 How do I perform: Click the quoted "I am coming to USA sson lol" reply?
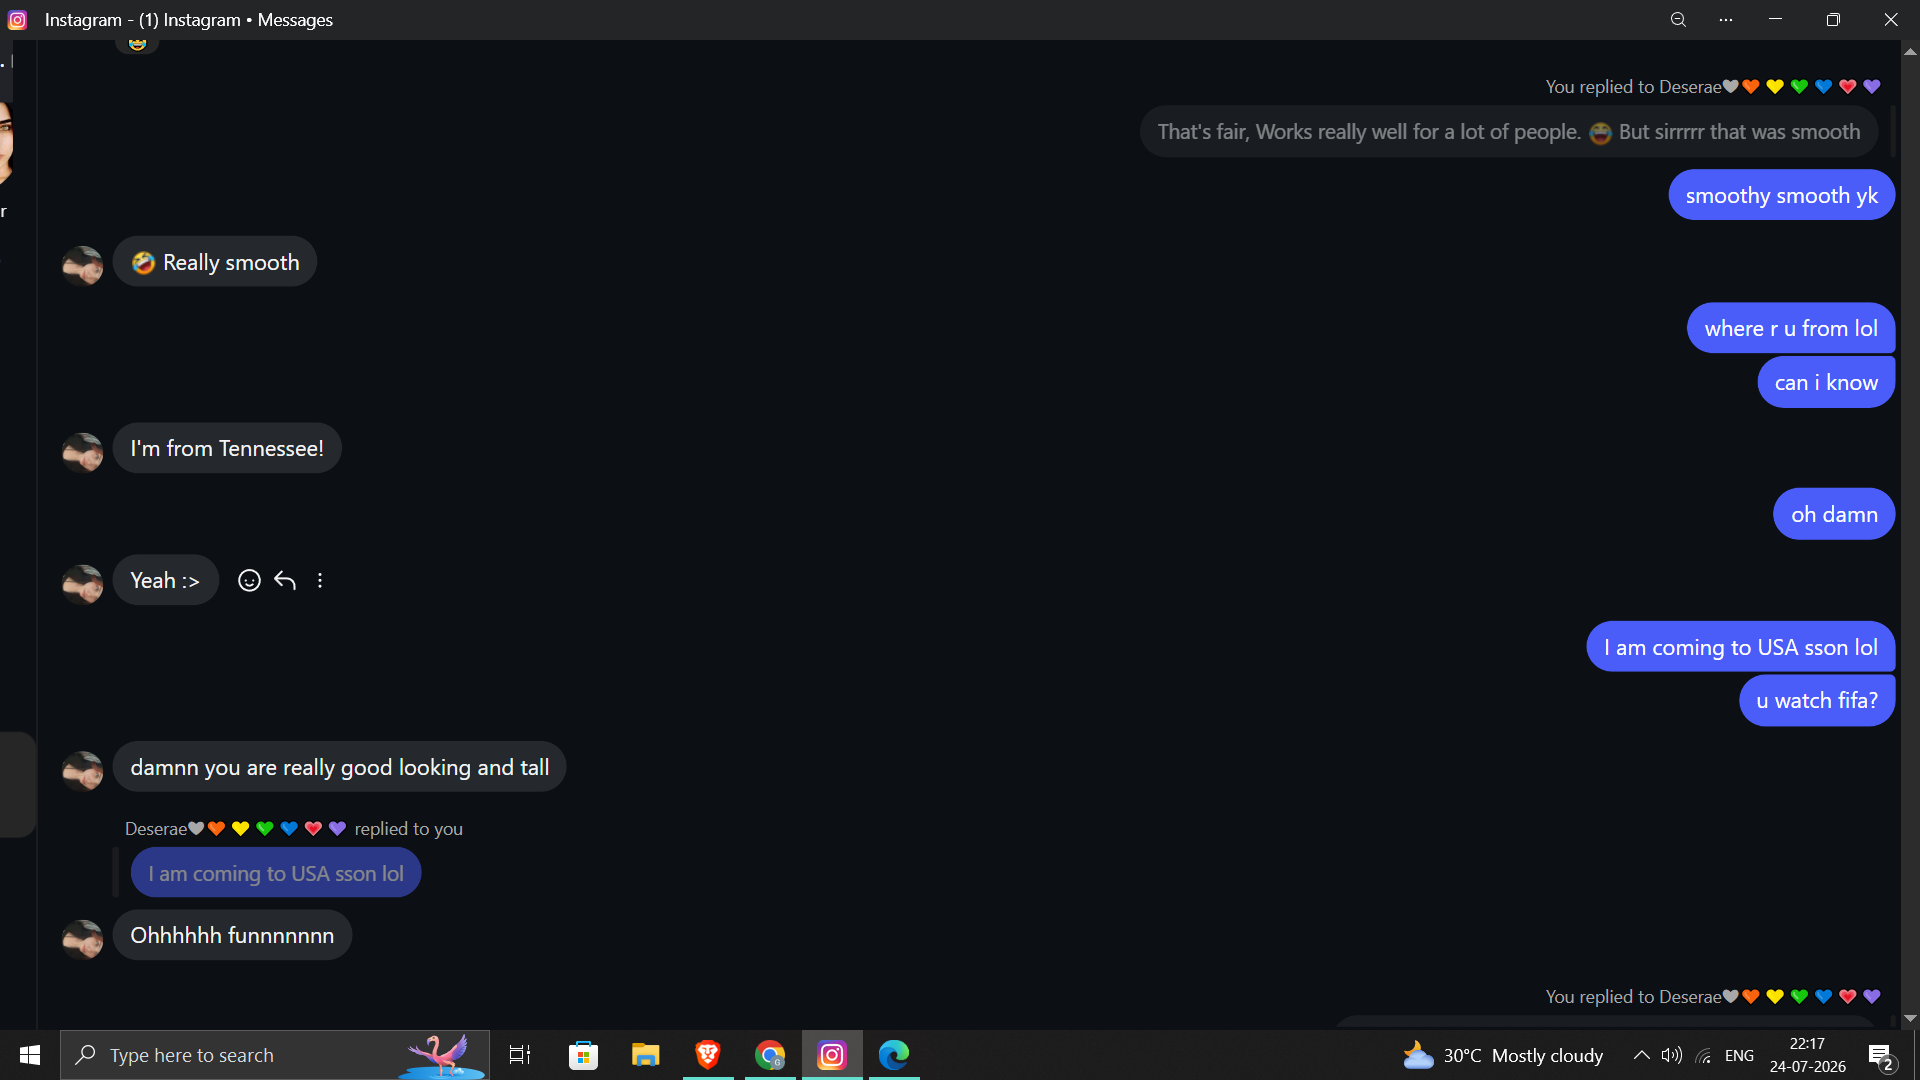point(276,873)
